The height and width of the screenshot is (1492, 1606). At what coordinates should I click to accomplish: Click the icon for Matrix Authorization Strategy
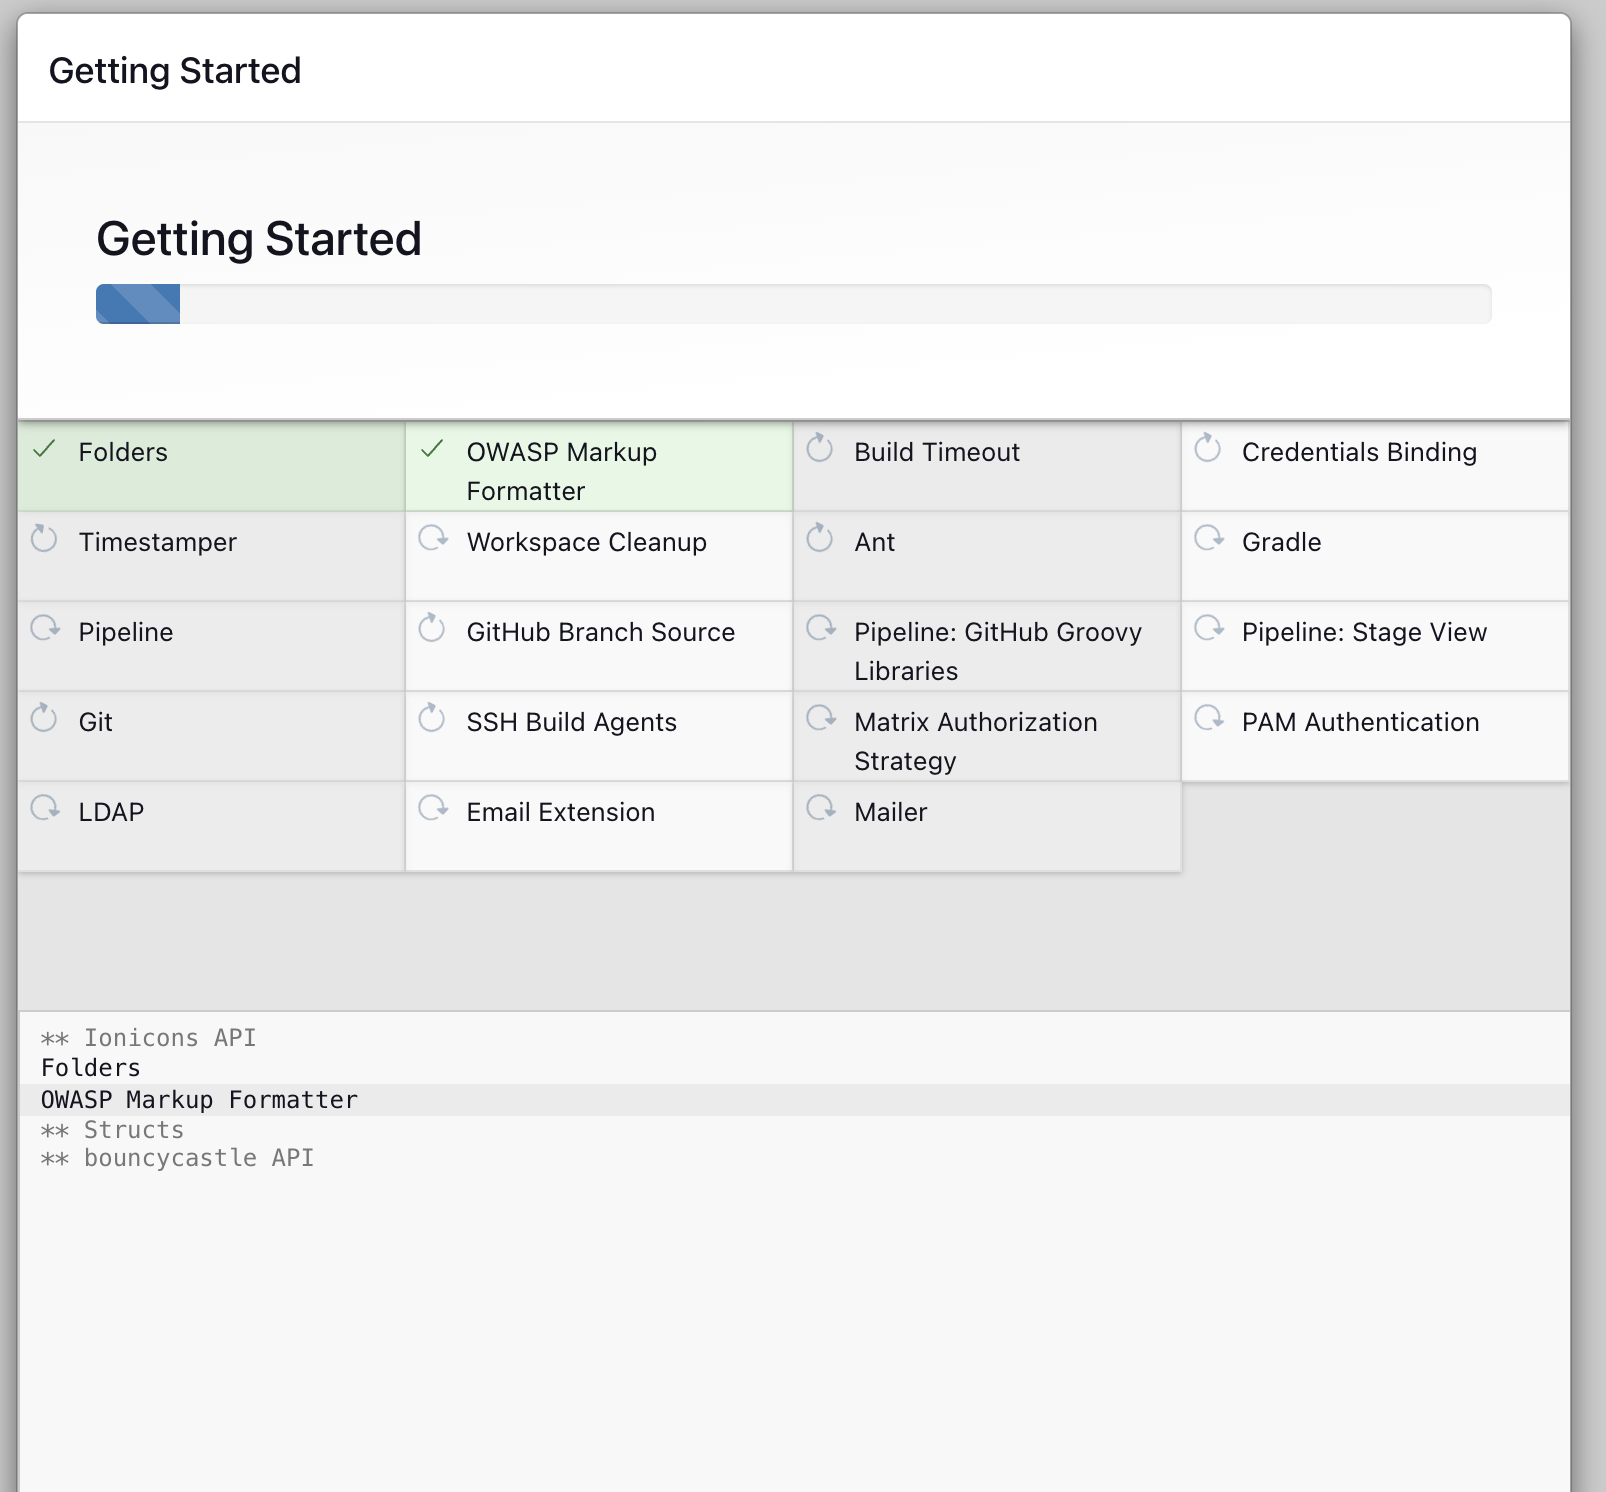pyautogui.click(x=821, y=719)
